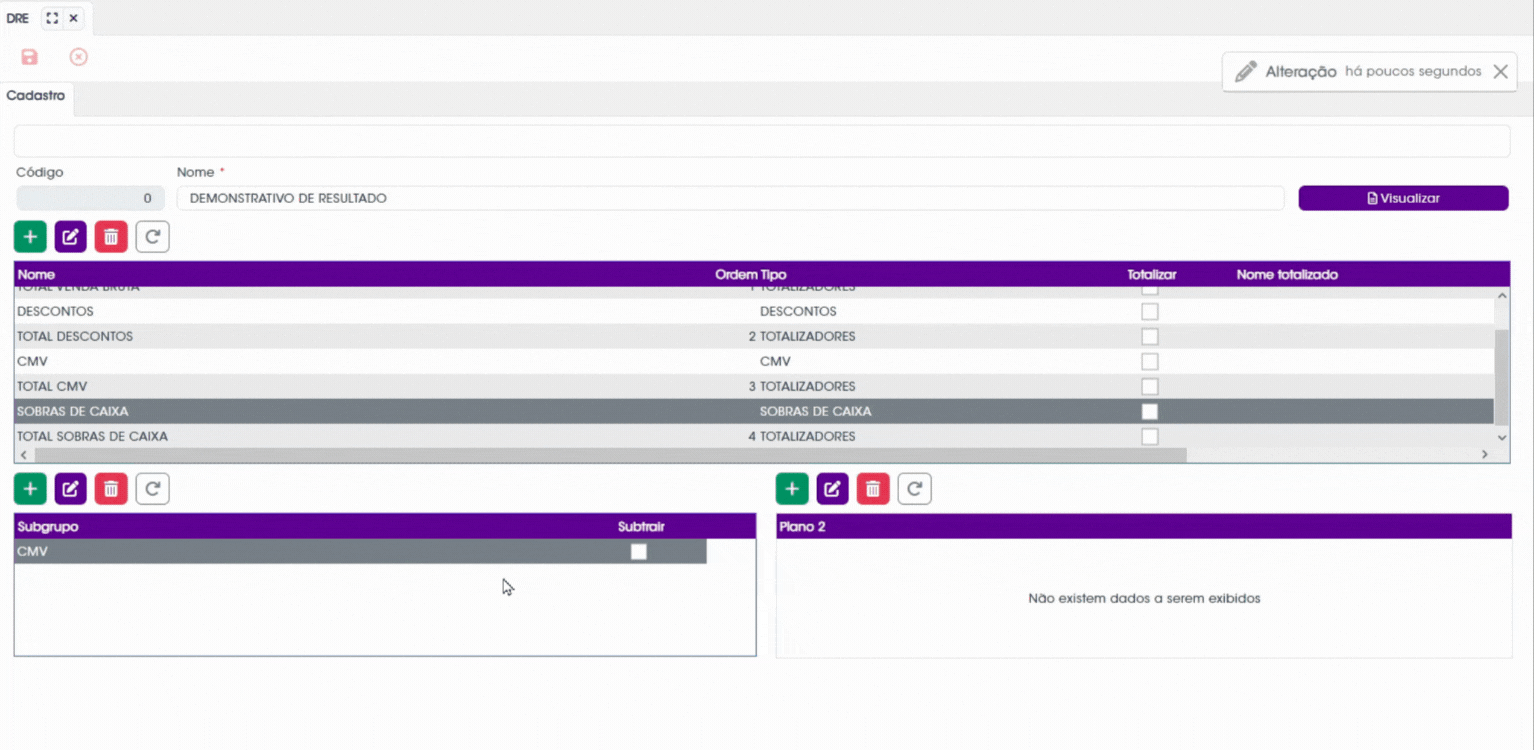
Task: Toggle Totalizar checkbox for TOTAL CMV row
Action: click(1150, 386)
